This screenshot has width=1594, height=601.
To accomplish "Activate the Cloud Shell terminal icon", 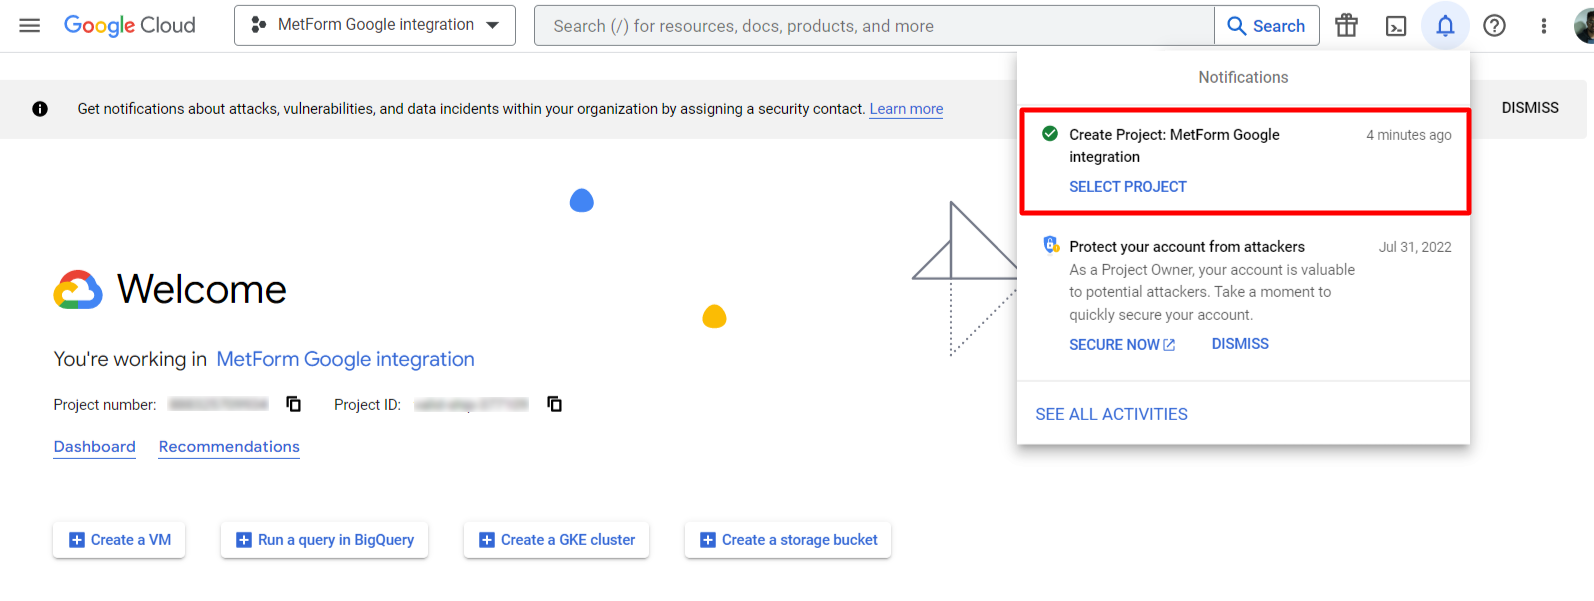I will point(1396,26).
